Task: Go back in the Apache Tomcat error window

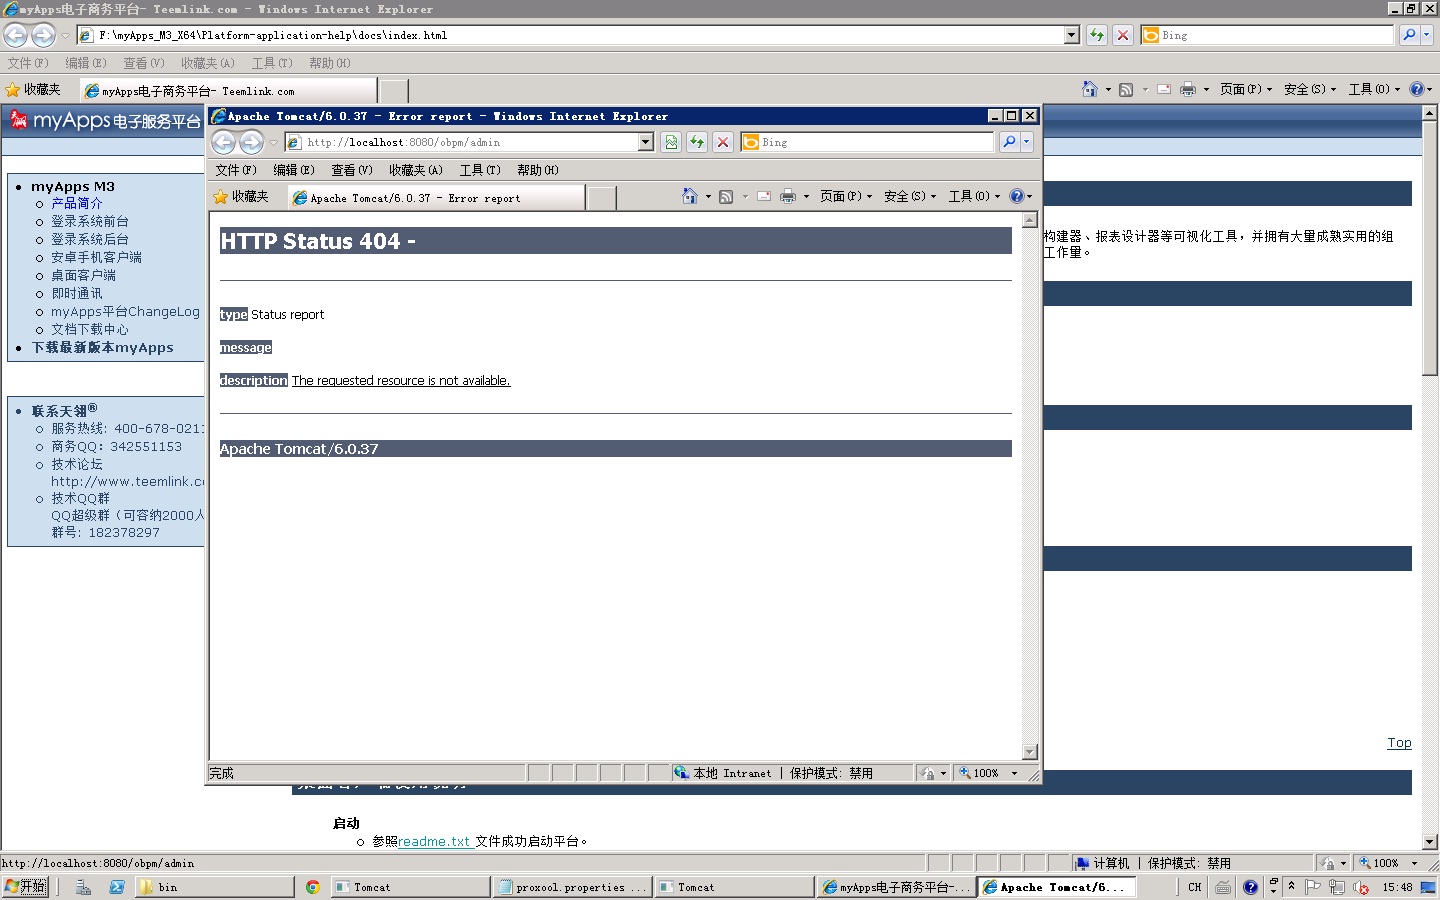Action: [x=223, y=142]
